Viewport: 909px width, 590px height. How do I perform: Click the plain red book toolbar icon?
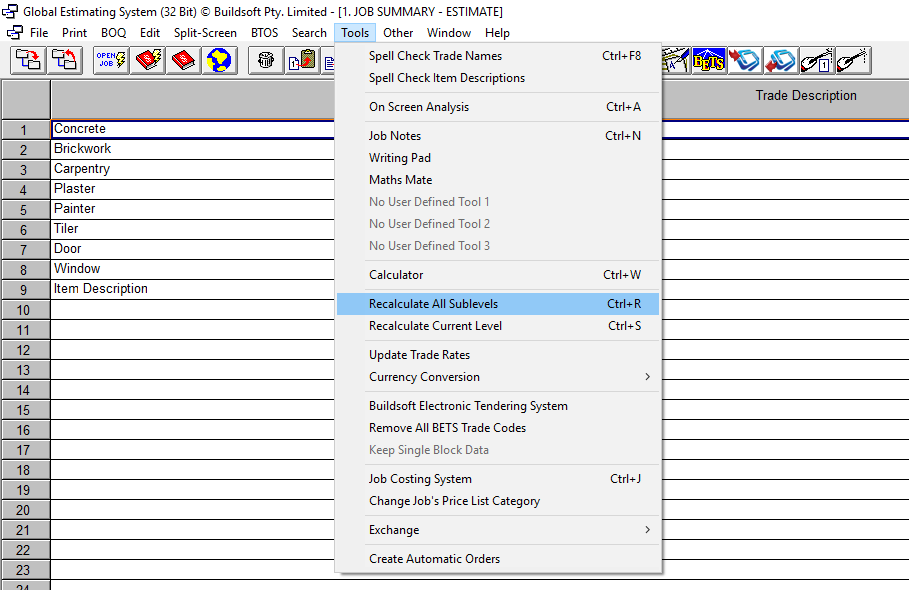point(184,61)
